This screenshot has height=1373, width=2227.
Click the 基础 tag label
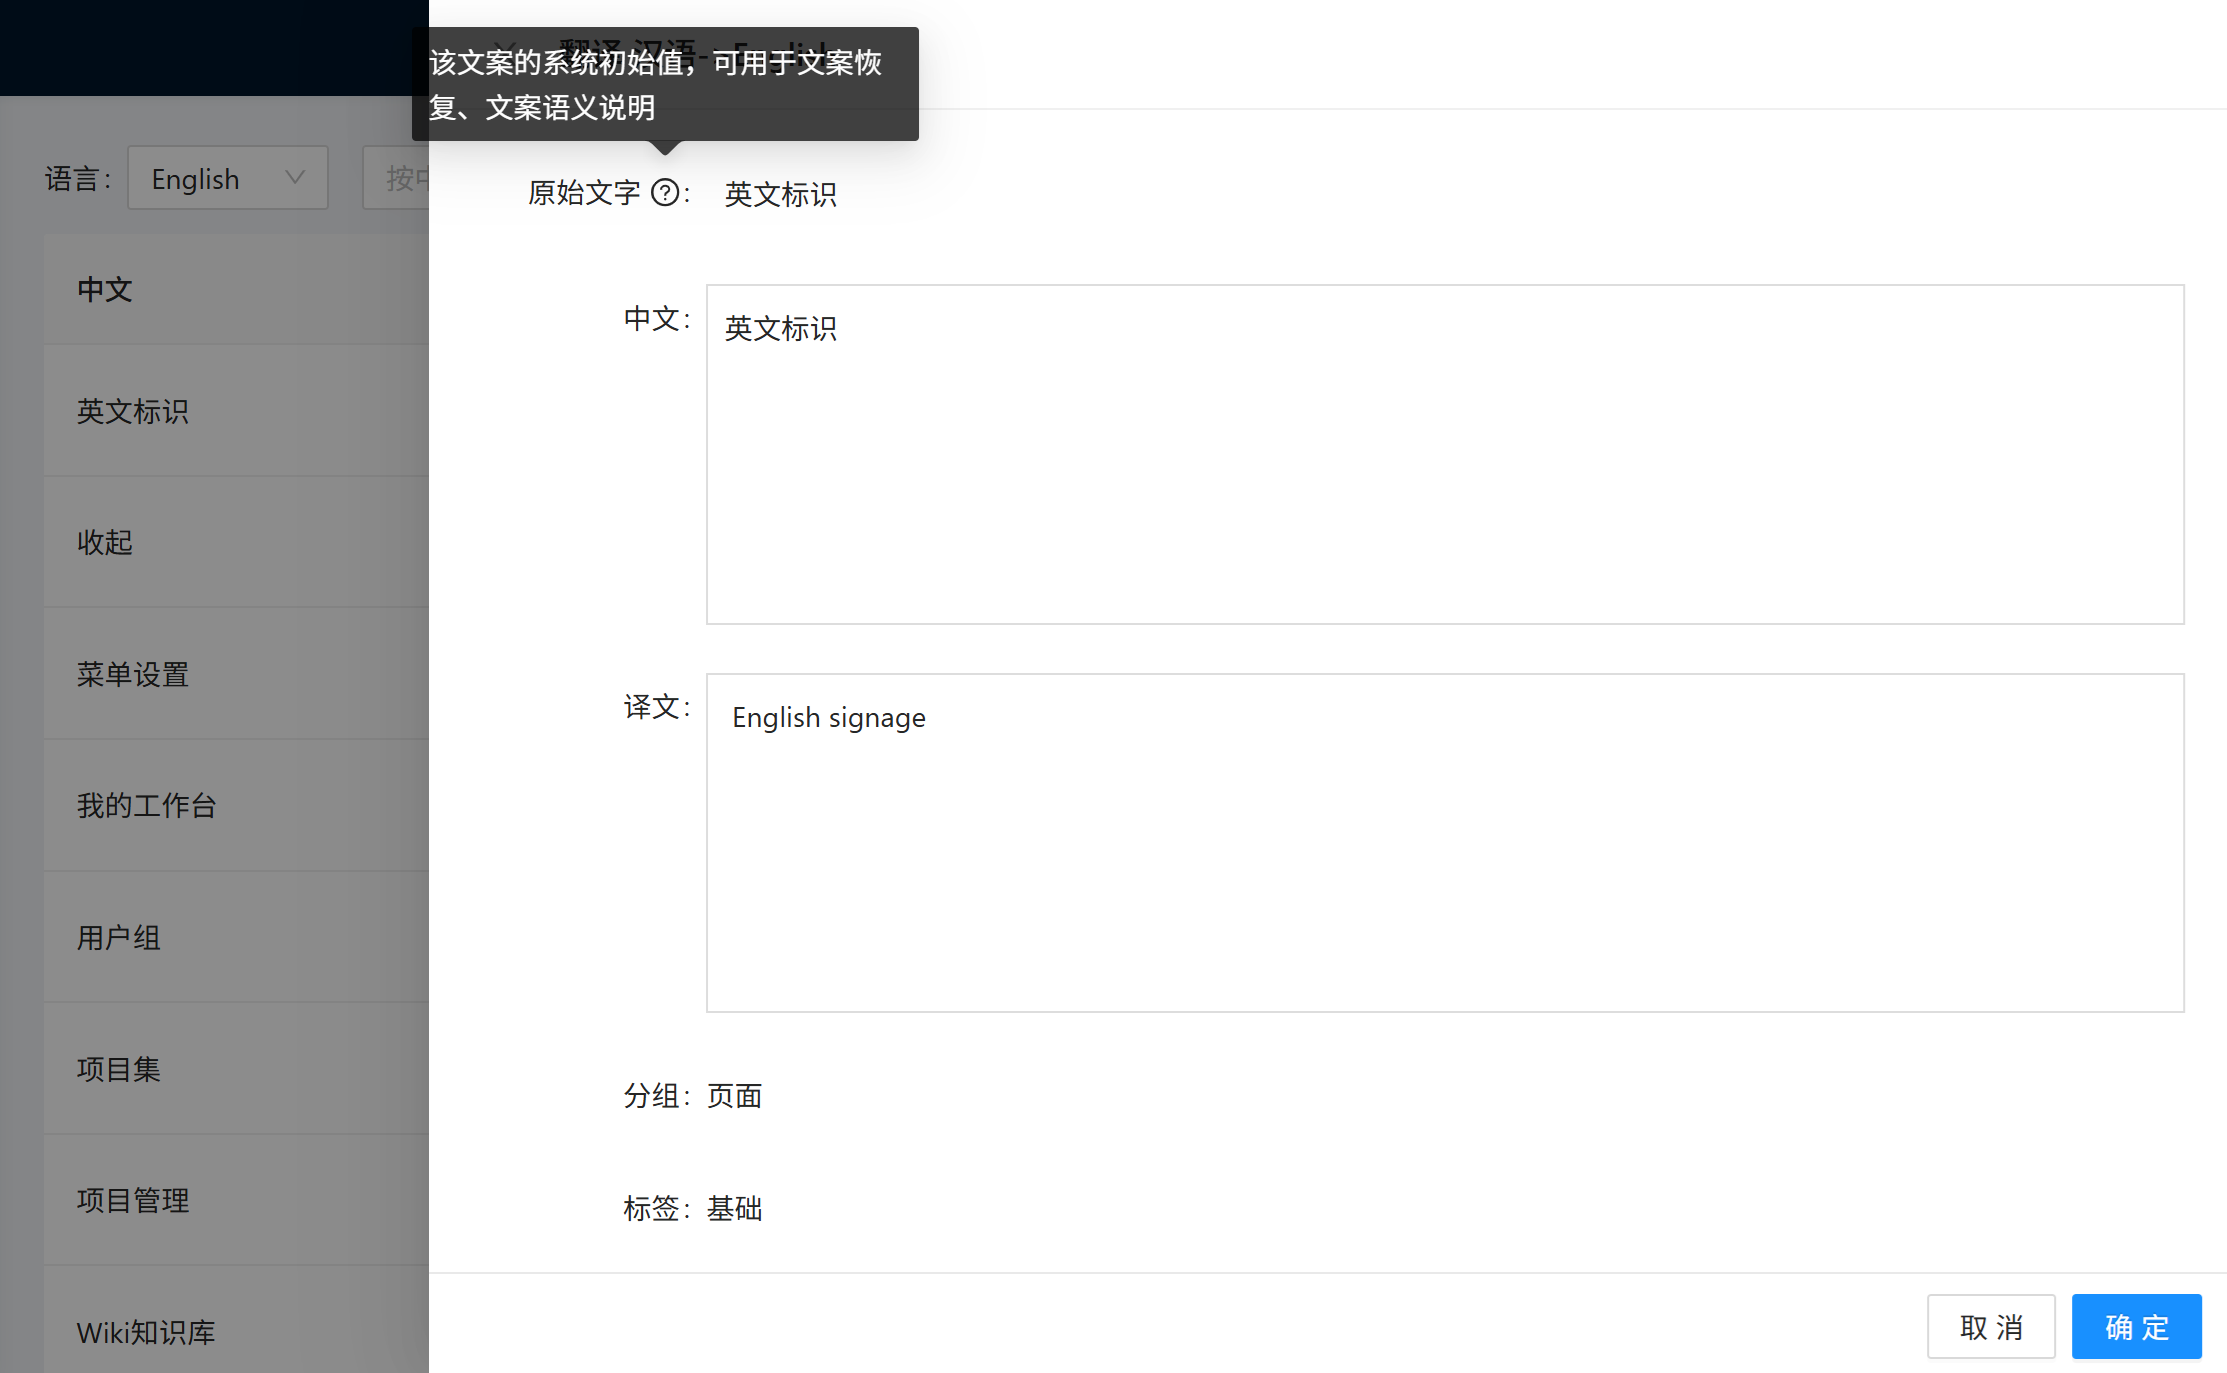pos(734,1208)
